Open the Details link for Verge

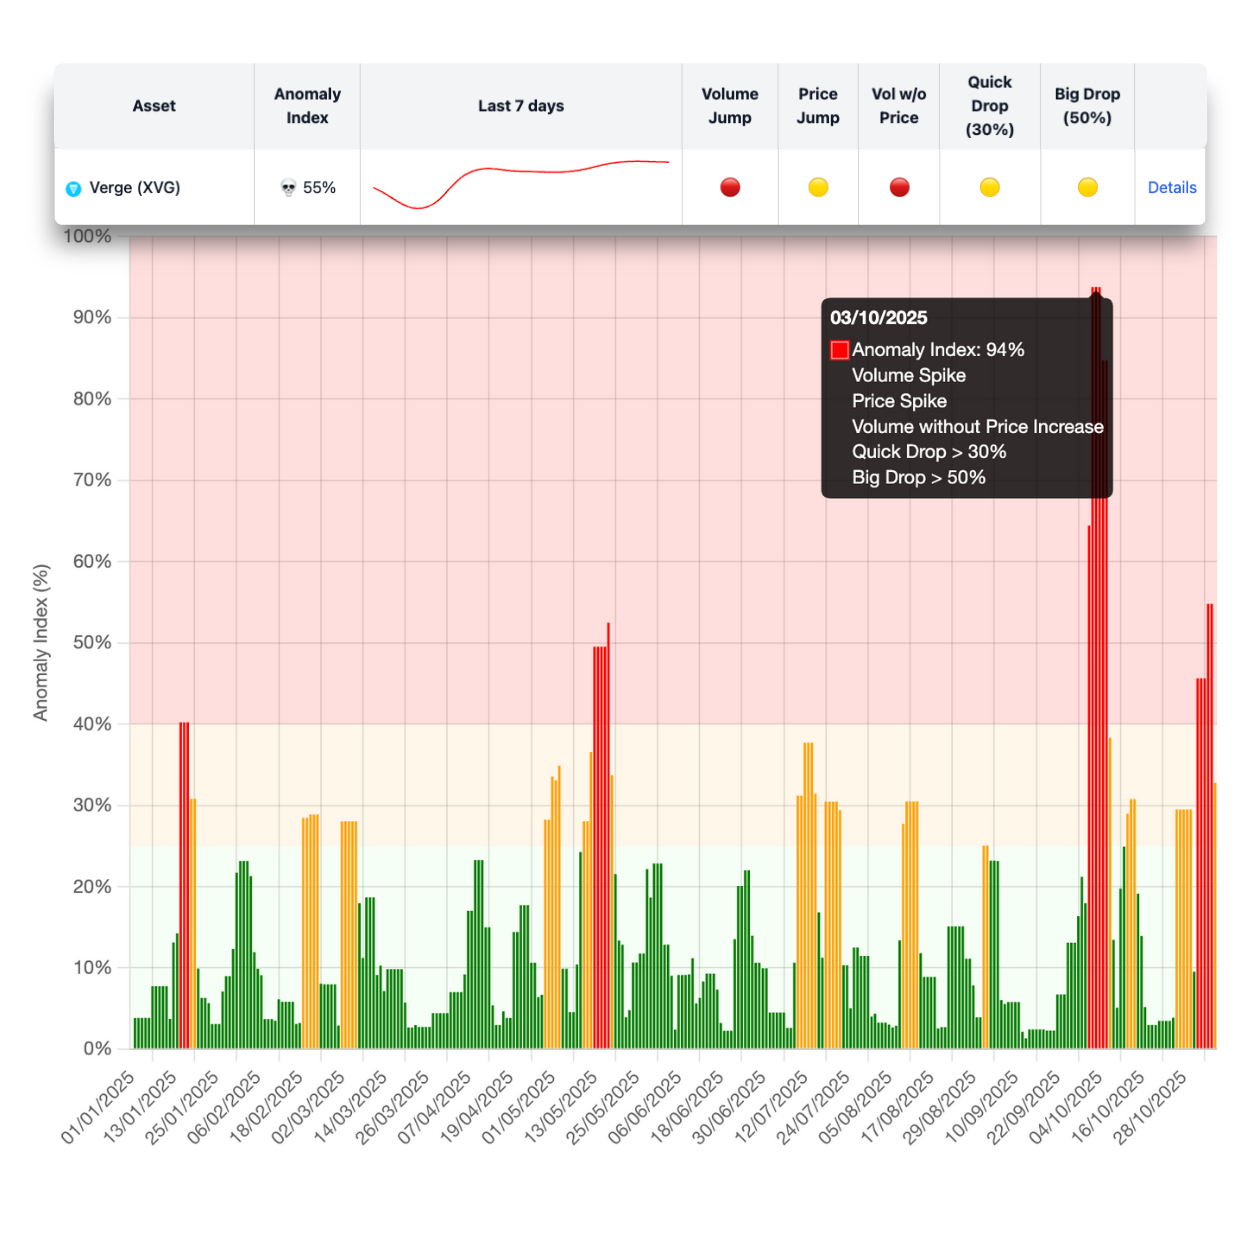1171,188
